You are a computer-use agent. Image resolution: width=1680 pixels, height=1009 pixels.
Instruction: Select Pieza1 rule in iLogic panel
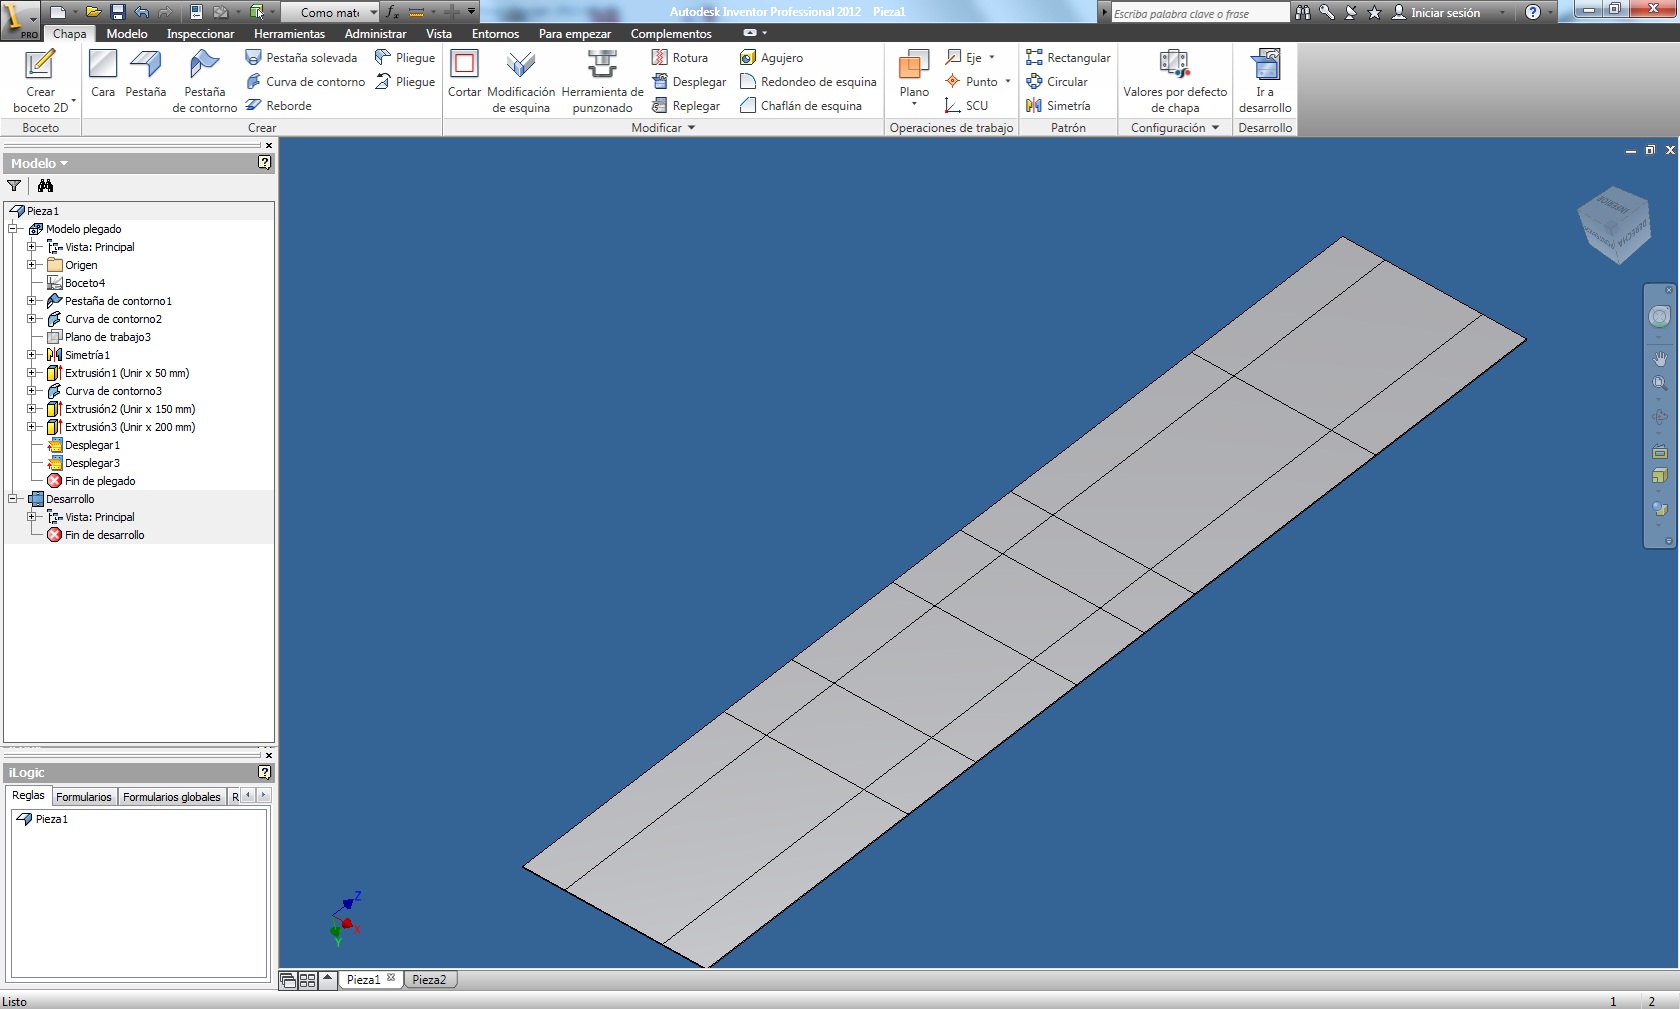click(43, 819)
